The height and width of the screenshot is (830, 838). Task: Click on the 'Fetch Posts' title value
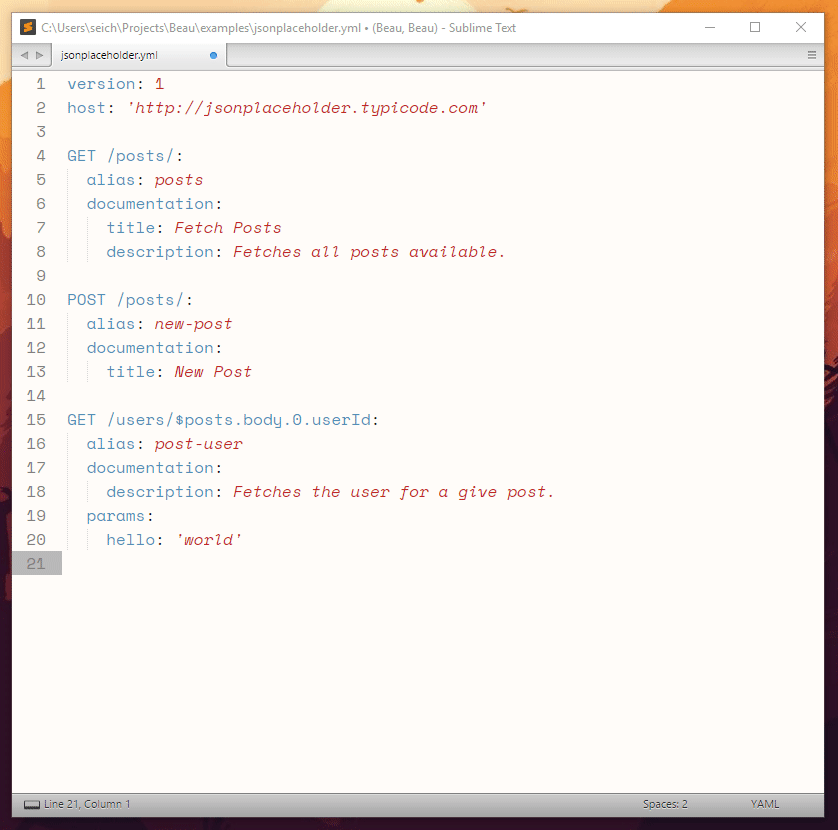[x=228, y=228]
